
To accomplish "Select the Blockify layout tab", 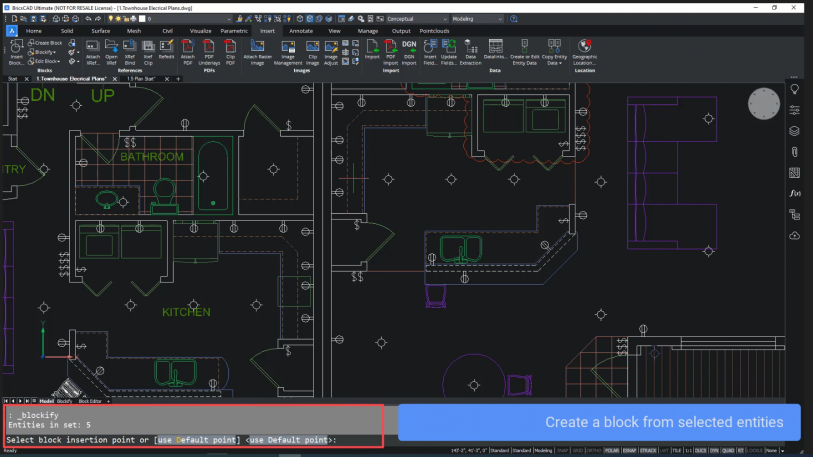I will click(x=64, y=401).
